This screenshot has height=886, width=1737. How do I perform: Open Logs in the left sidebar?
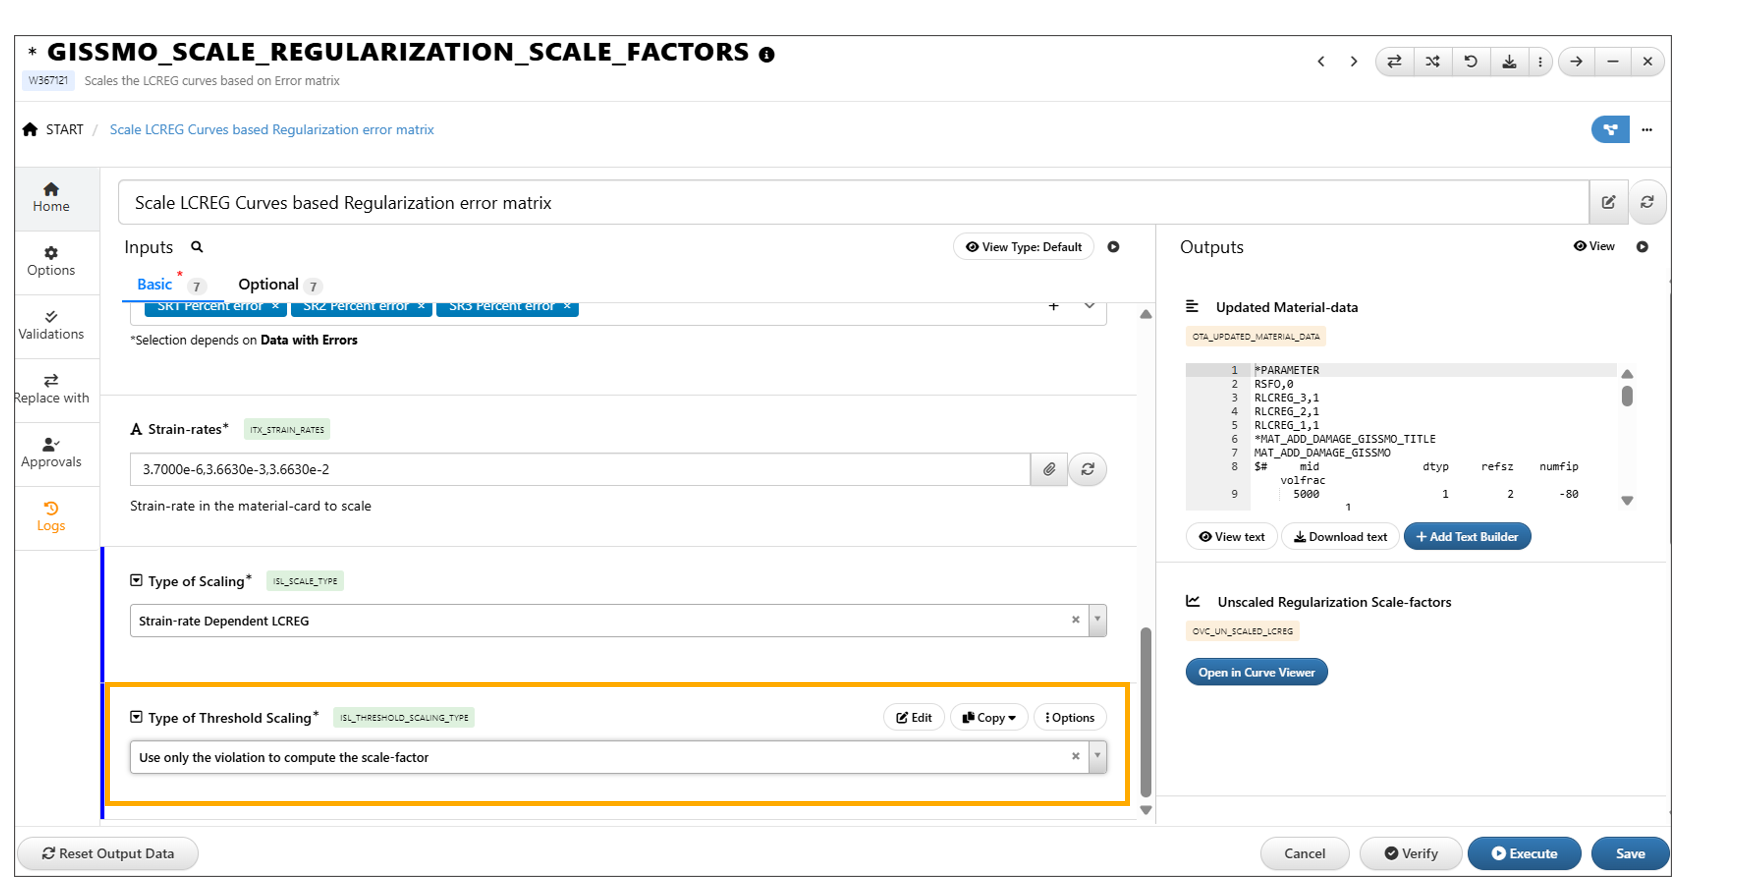coord(51,516)
